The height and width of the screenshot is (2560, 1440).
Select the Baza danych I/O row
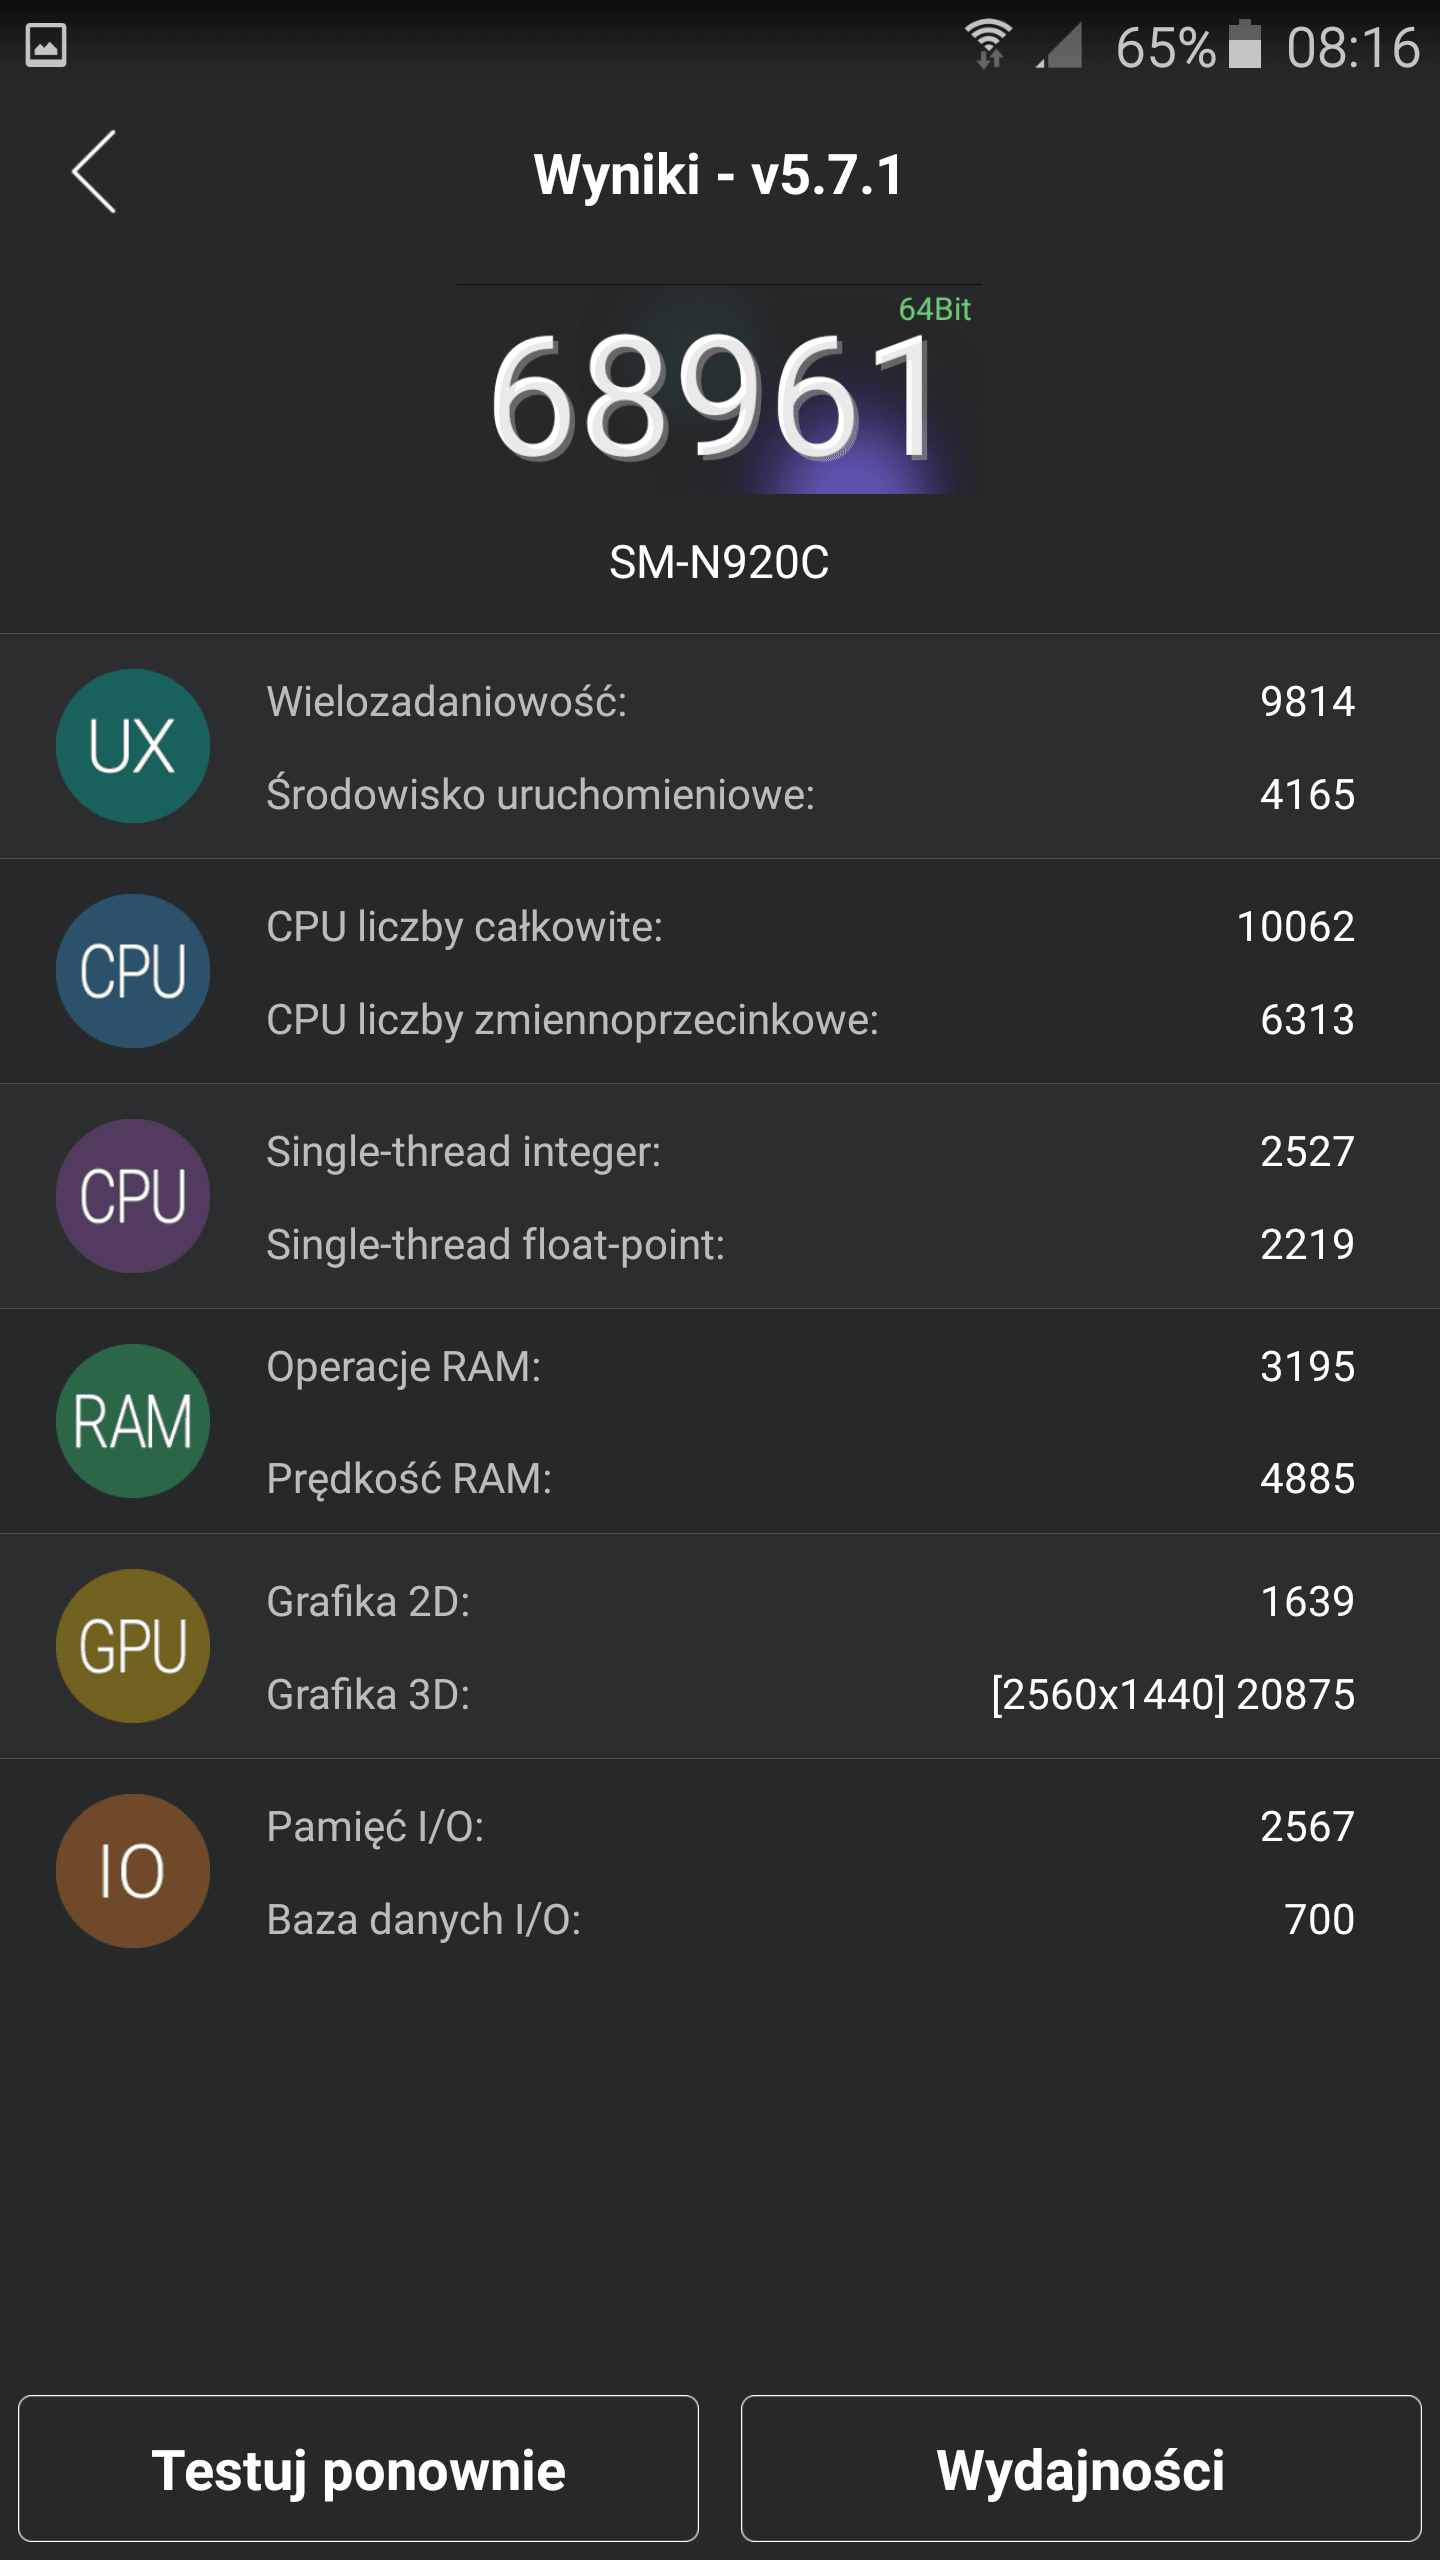click(x=810, y=1919)
